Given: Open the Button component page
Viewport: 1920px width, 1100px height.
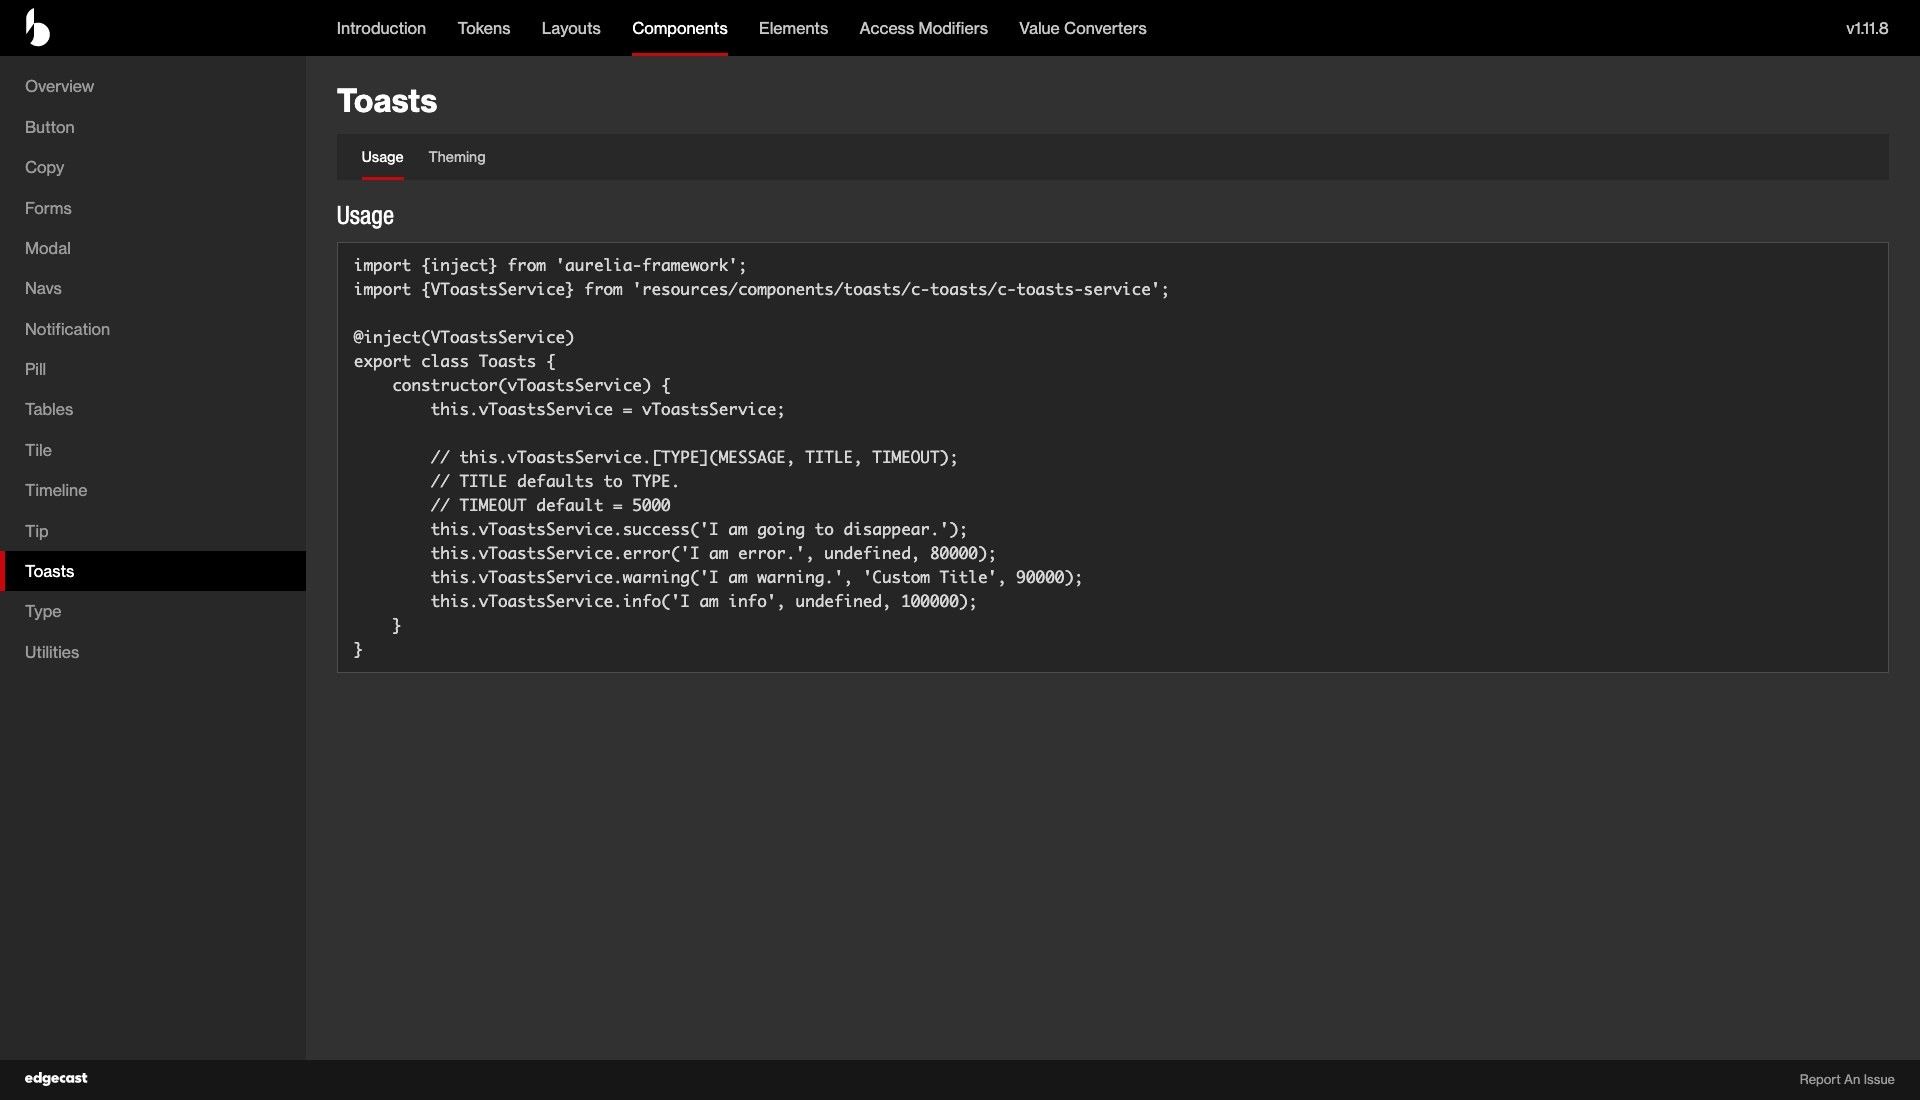Looking at the screenshot, I should (153, 127).
